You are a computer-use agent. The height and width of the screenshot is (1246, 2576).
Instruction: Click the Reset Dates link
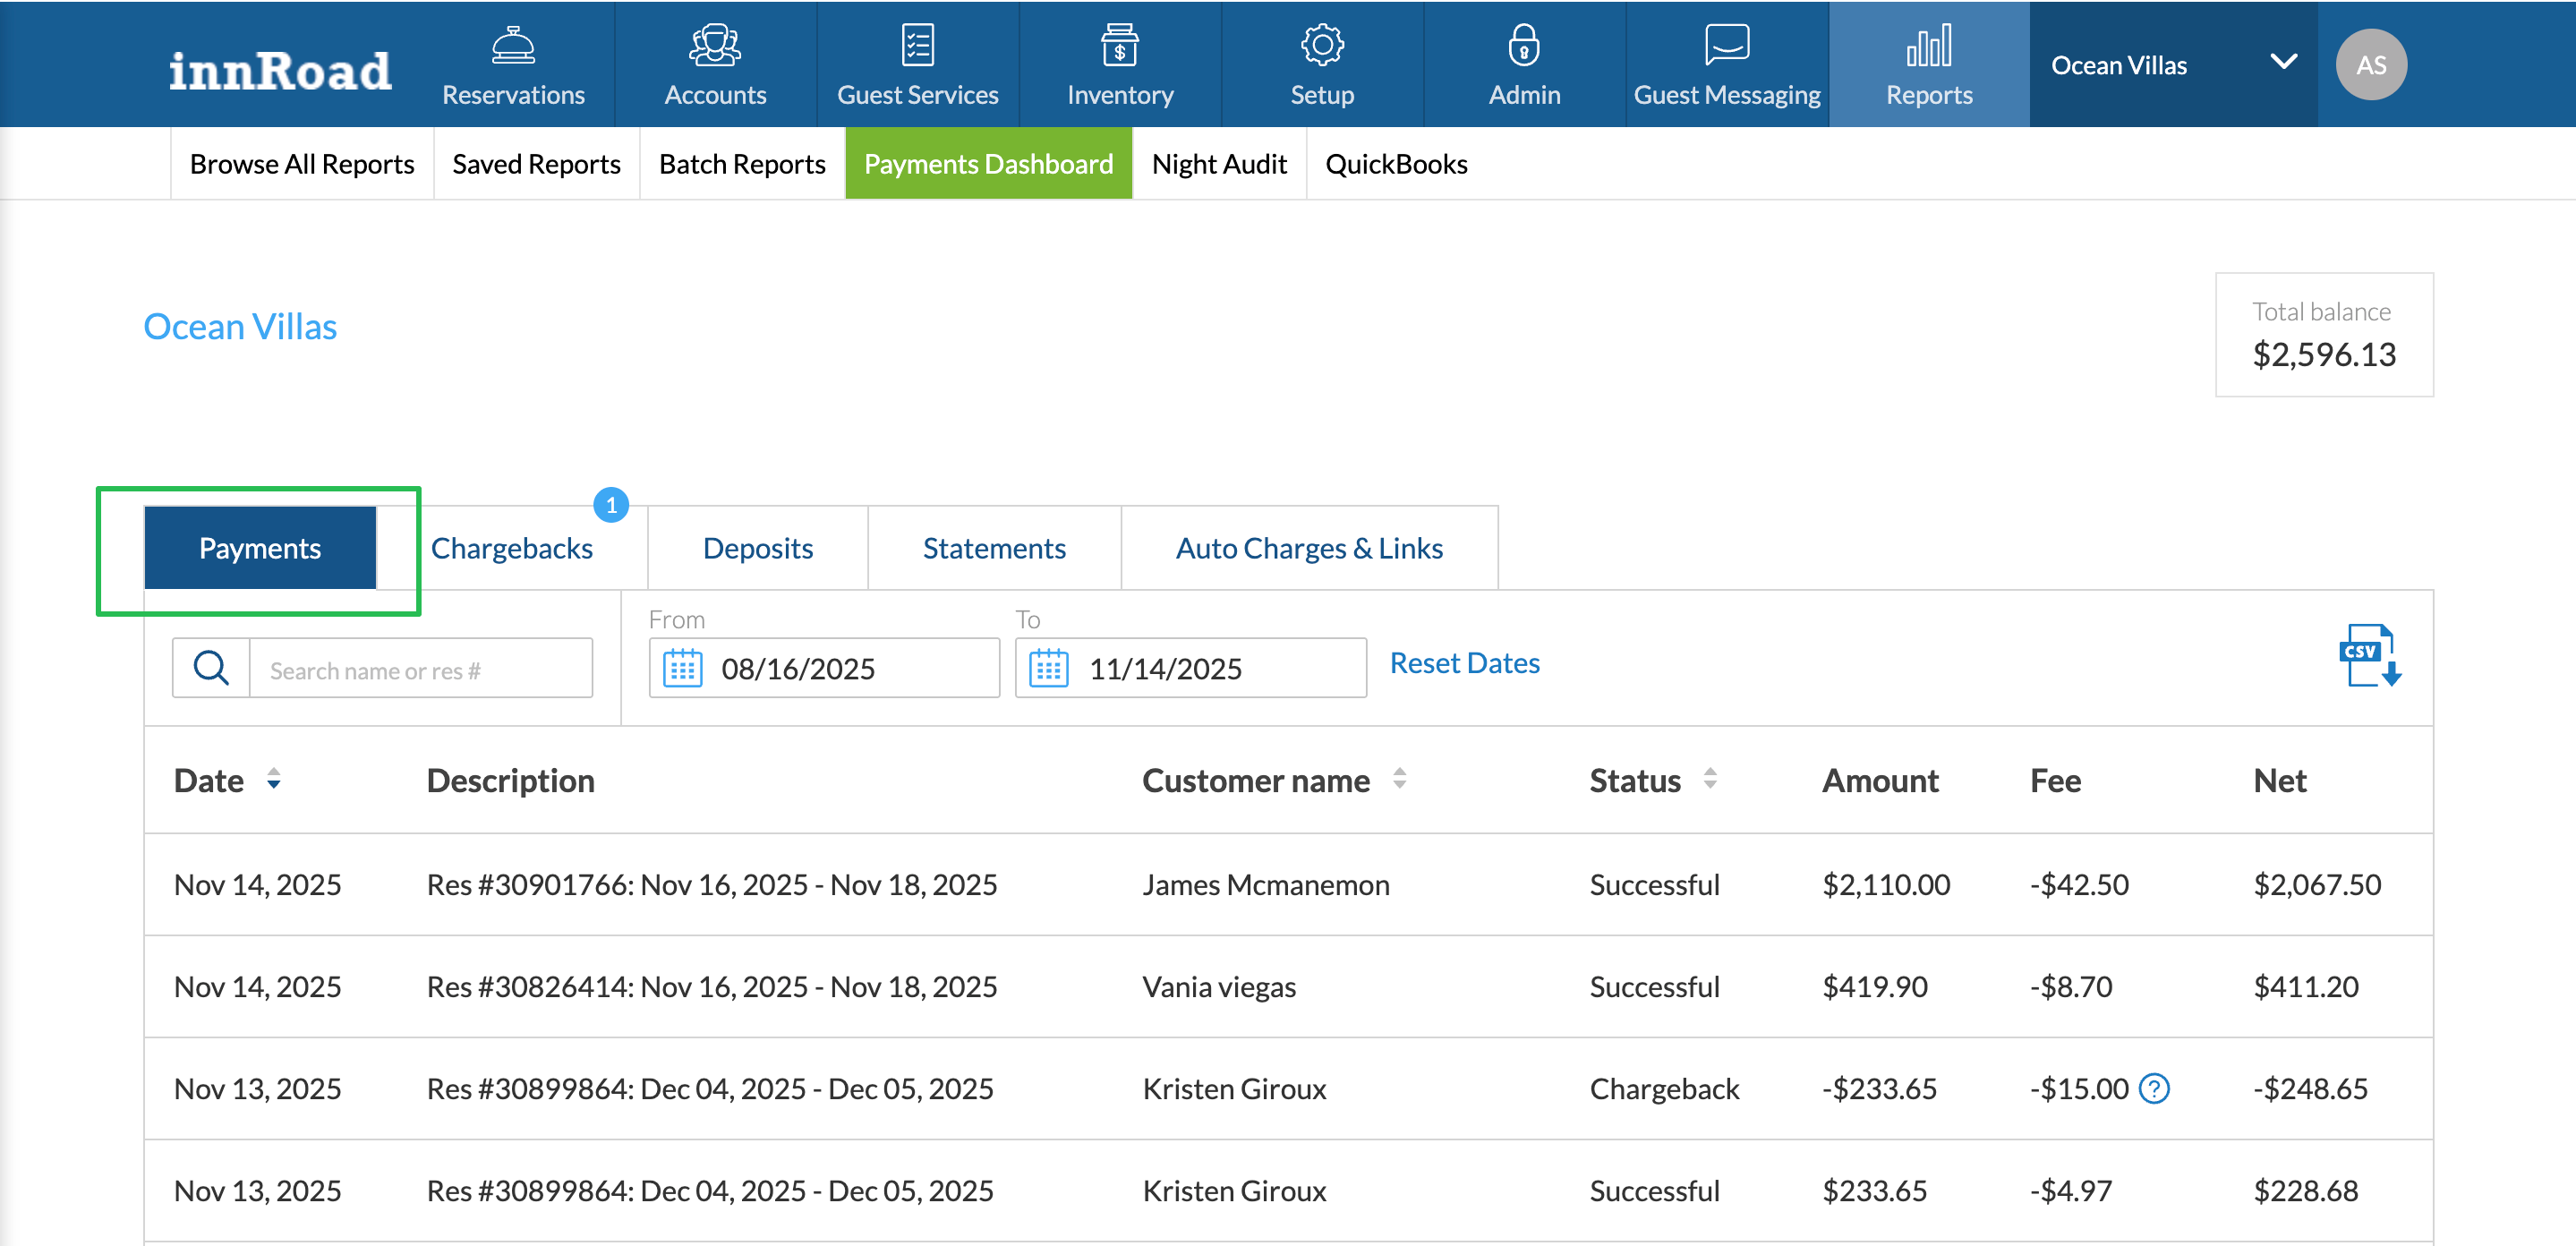pyautogui.click(x=1464, y=663)
